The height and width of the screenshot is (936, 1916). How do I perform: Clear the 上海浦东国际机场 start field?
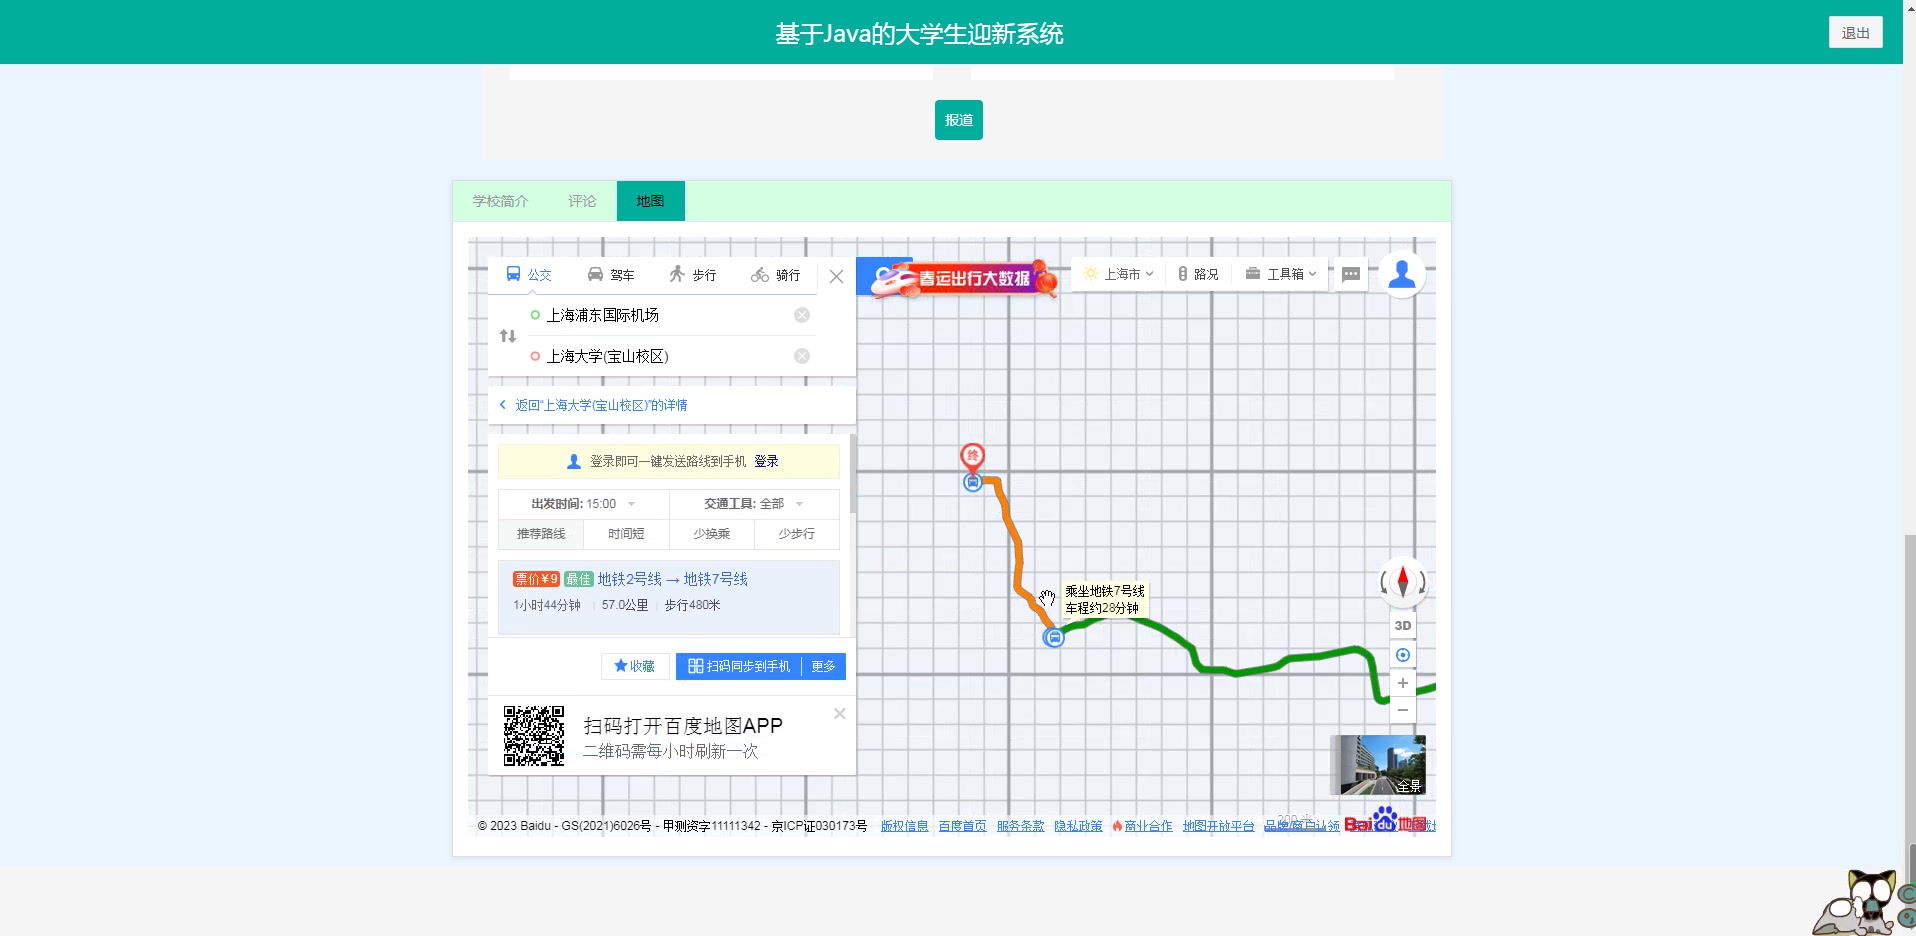point(802,315)
